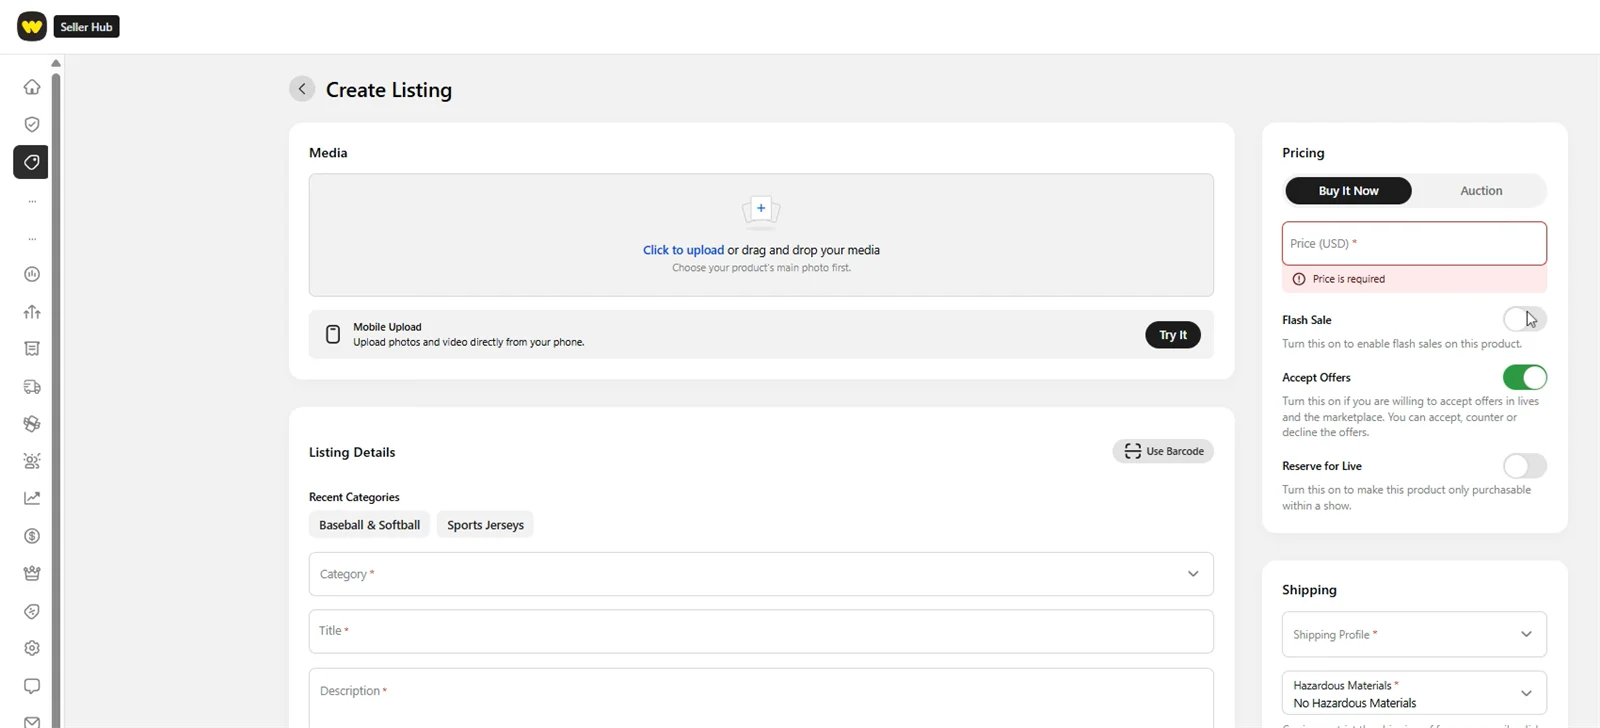Viewport: 1600px width, 728px height.
Task: Click the Use Barcode button
Action: [1163, 451]
